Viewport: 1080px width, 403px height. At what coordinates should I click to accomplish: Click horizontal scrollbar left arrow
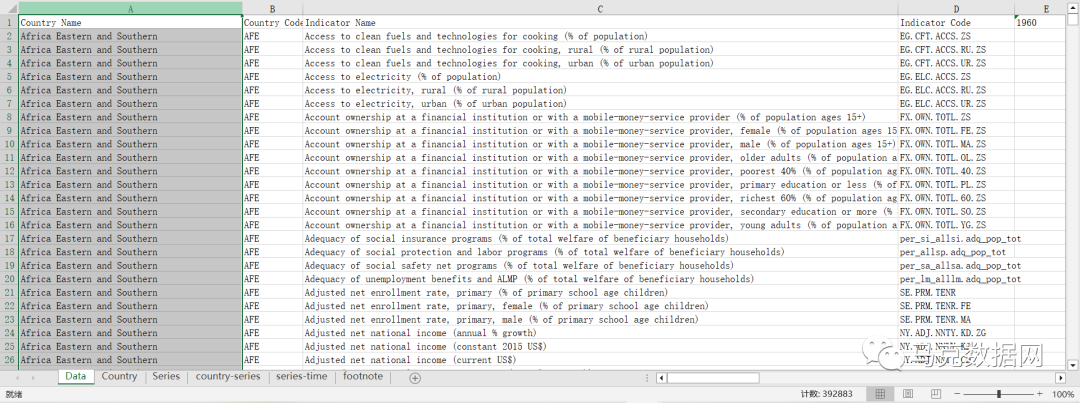[x=661, y=378]
